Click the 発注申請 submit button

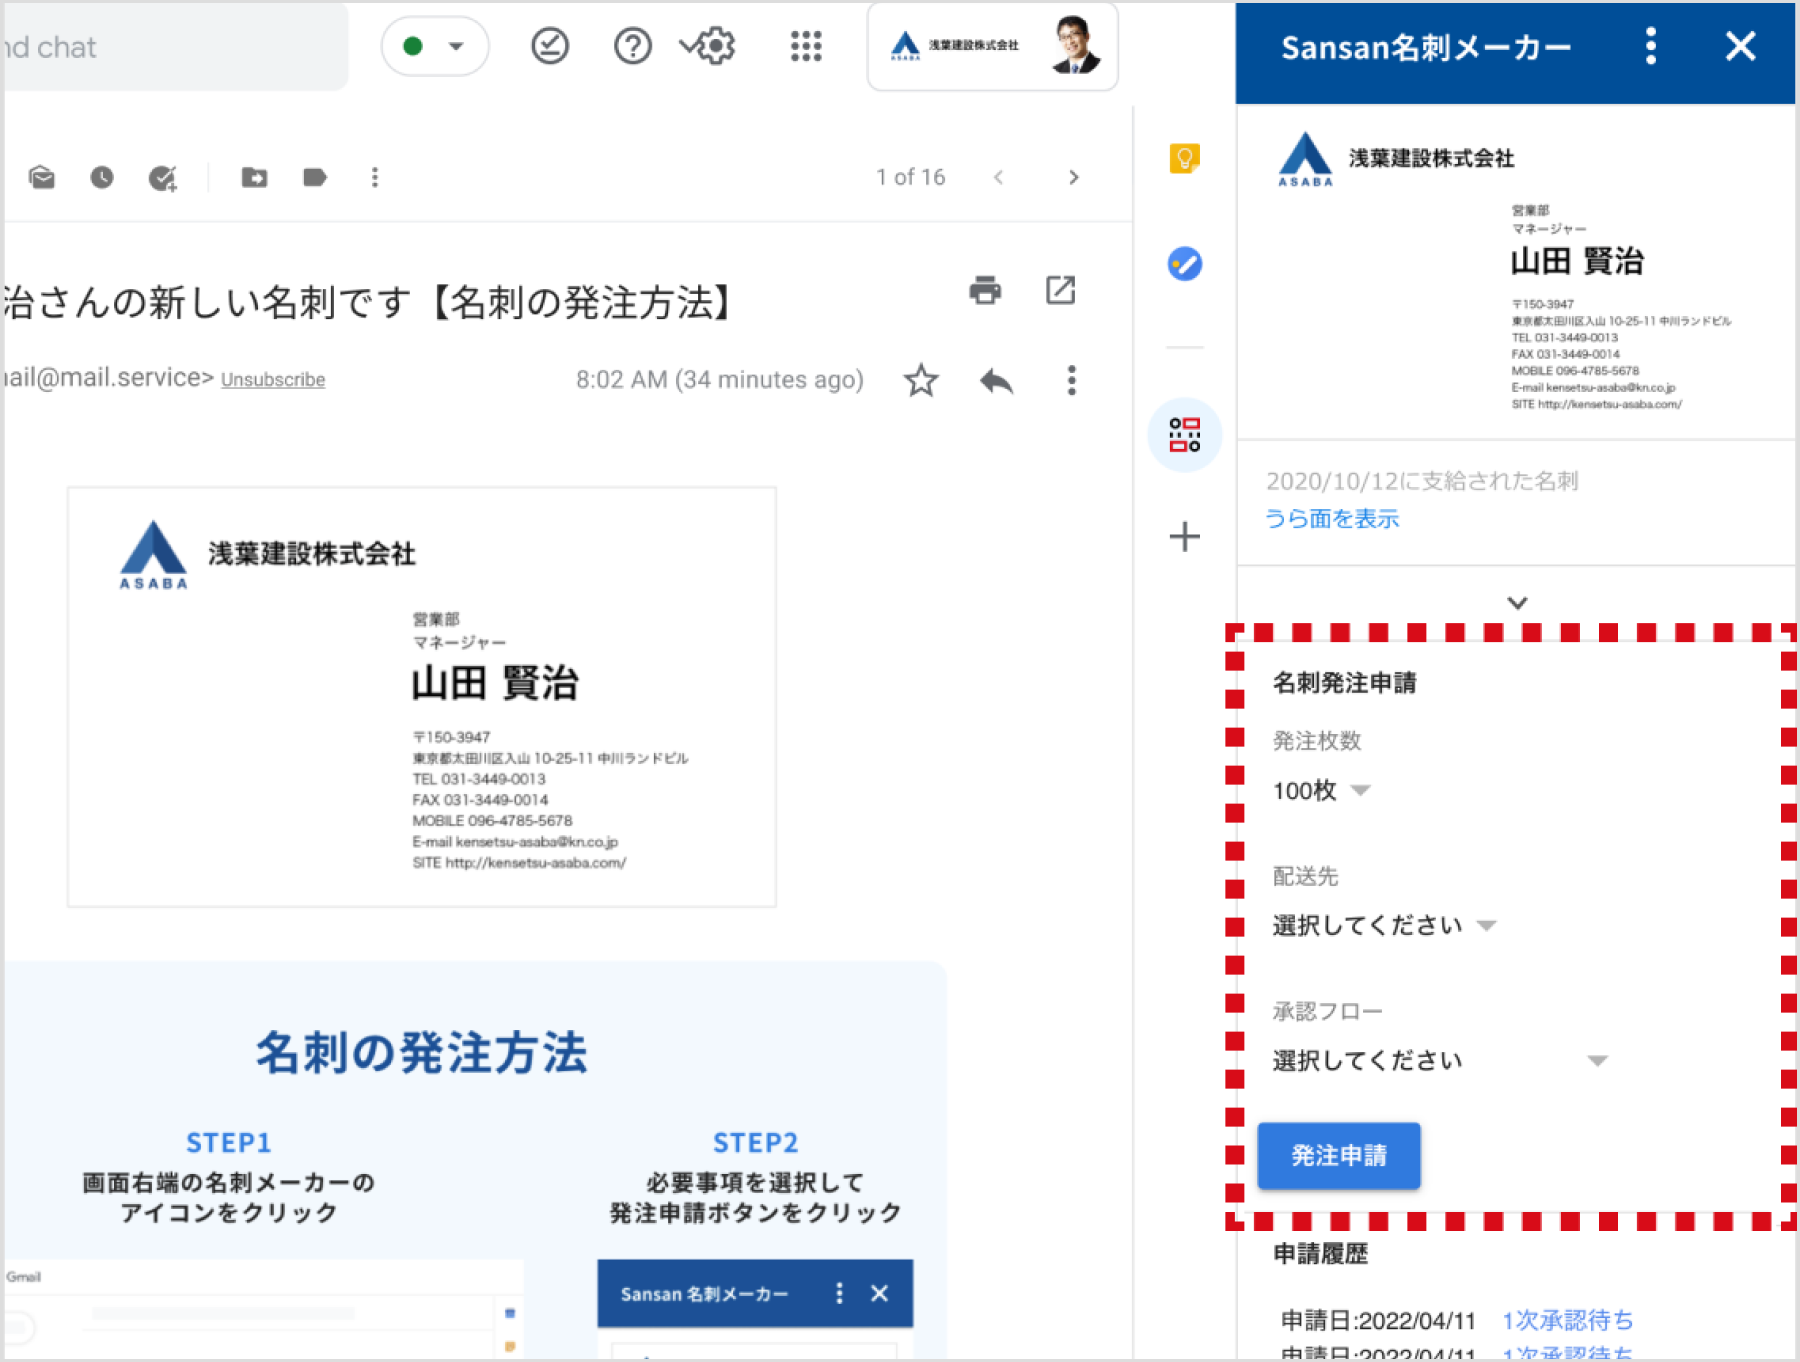click(1339, 1156)
